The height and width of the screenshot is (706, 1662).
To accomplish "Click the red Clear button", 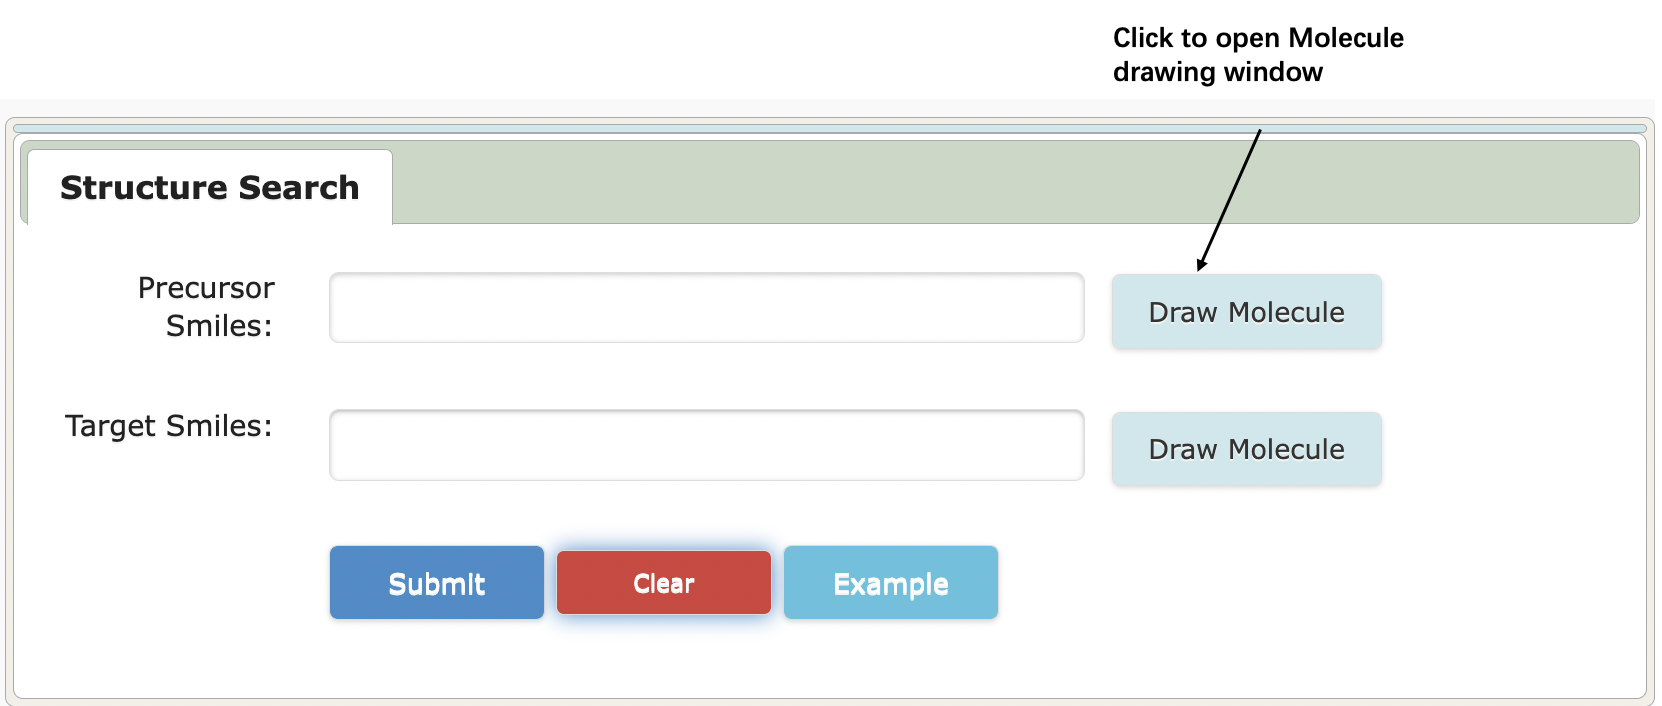I will (x=664, y=582).
